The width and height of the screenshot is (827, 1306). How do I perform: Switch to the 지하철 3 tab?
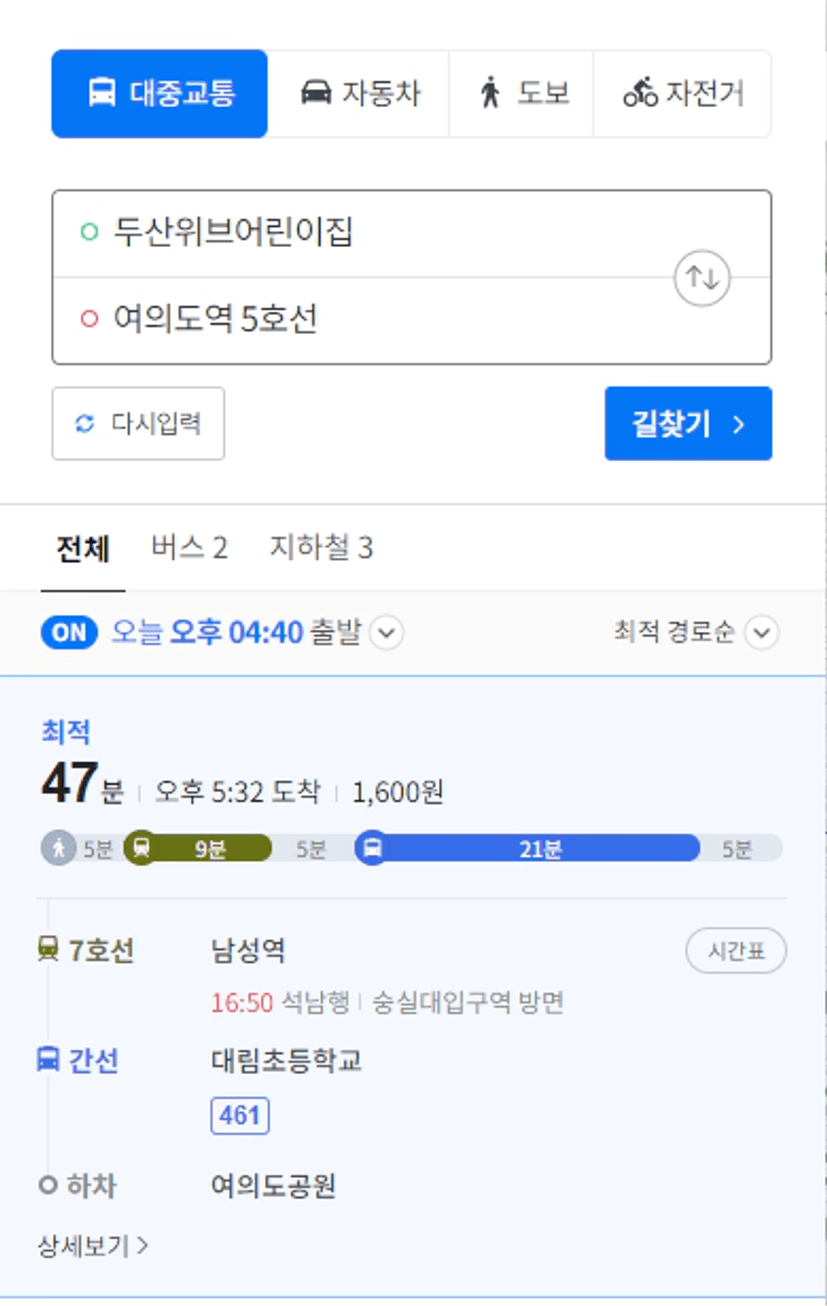(321, 547)
